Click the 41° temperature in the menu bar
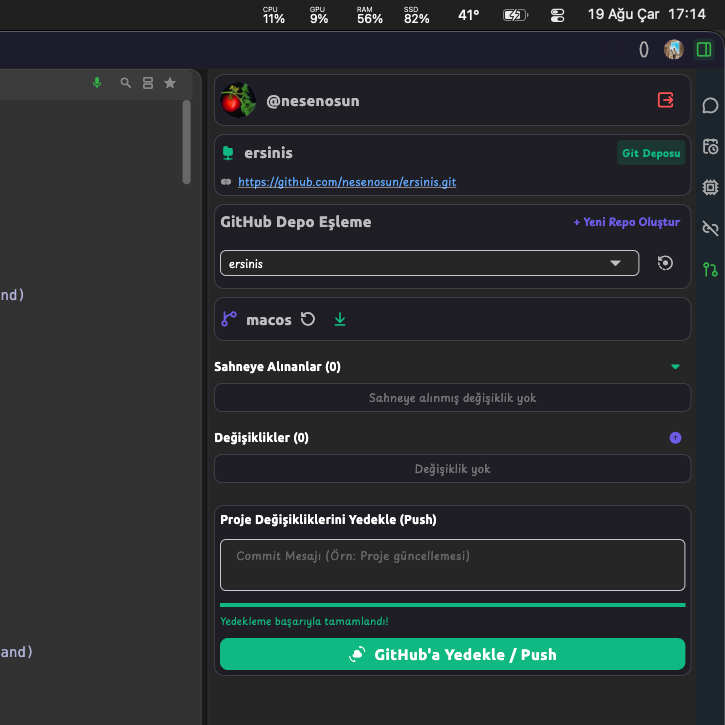This screenshot has width=725, height=725. tap(468, 15)
